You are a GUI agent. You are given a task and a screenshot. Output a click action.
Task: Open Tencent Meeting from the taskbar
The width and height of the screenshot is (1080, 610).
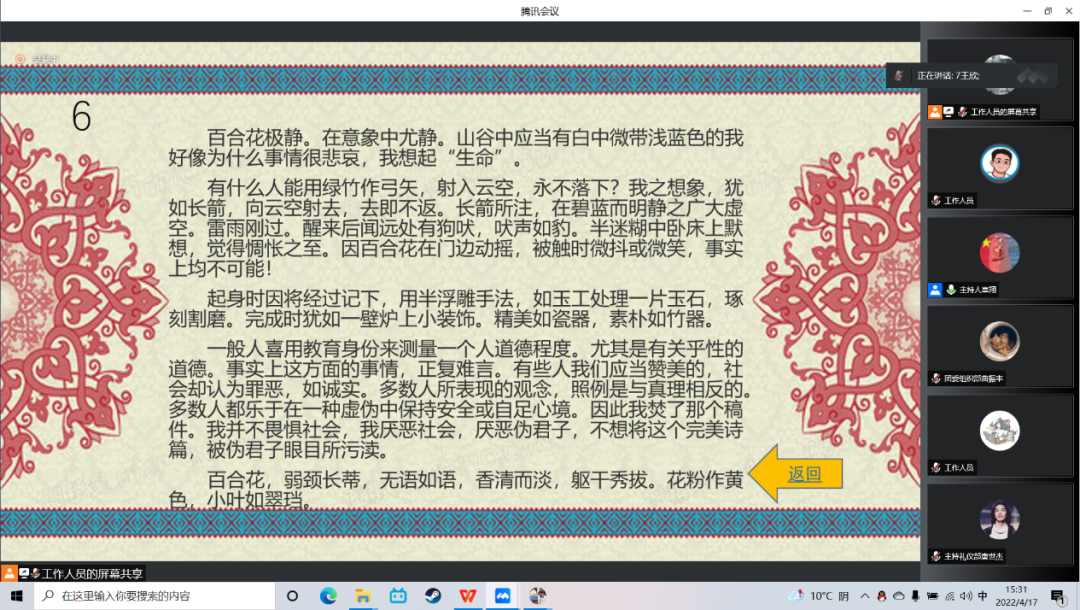pos(502,596)
